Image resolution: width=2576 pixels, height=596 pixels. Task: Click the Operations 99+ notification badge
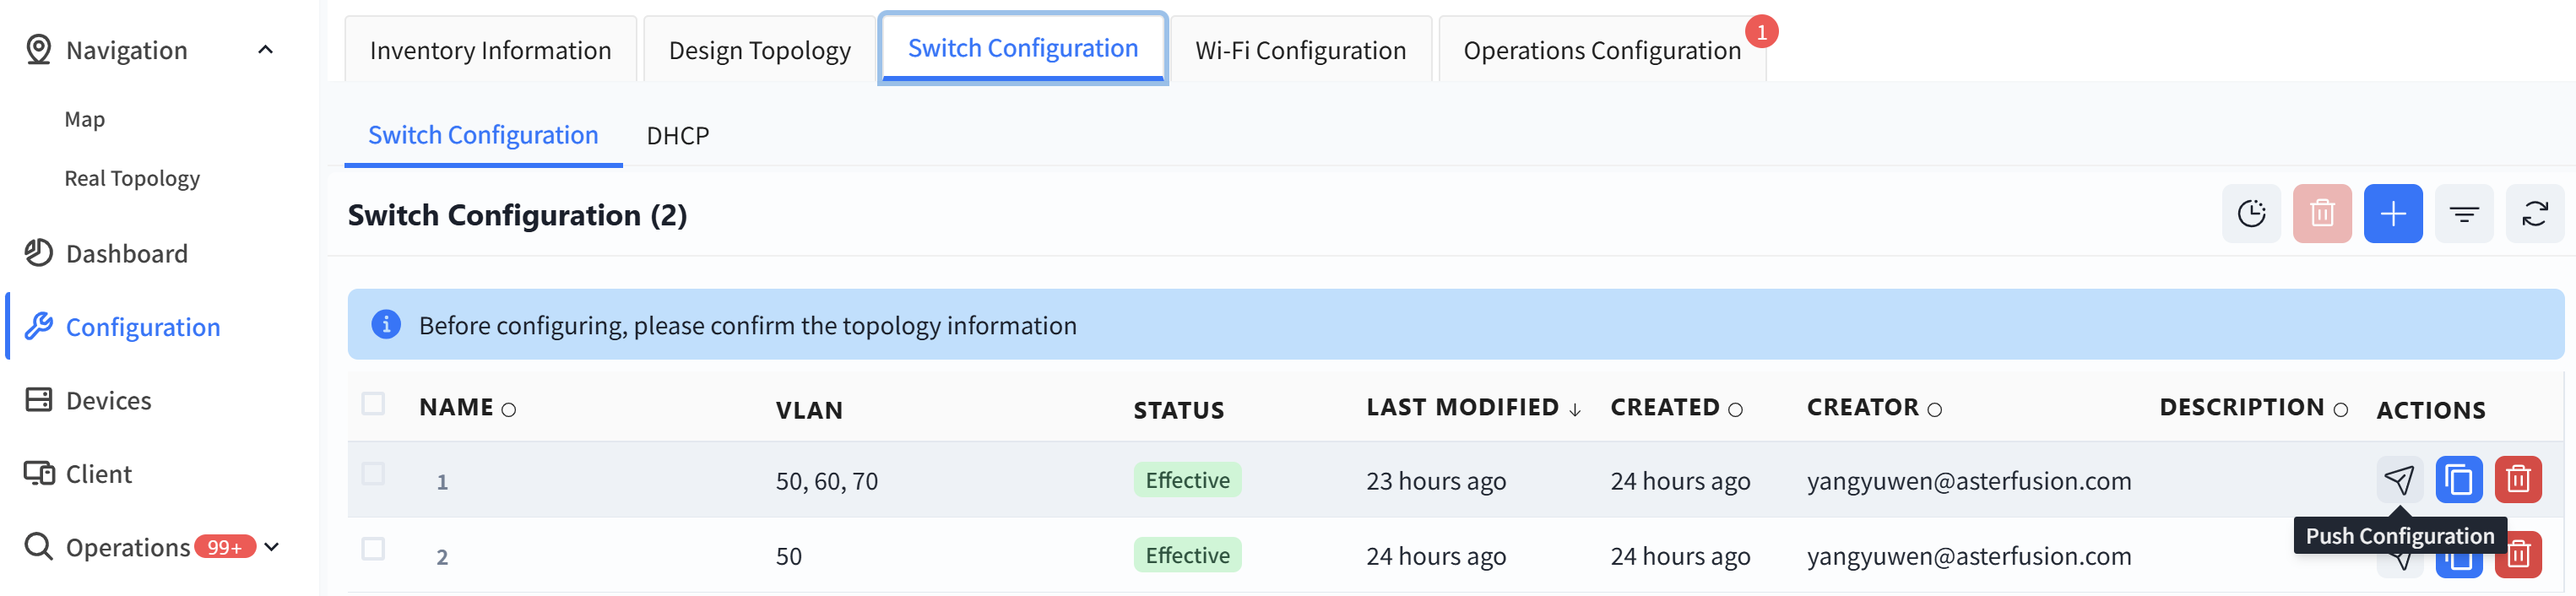coord(225,547)
